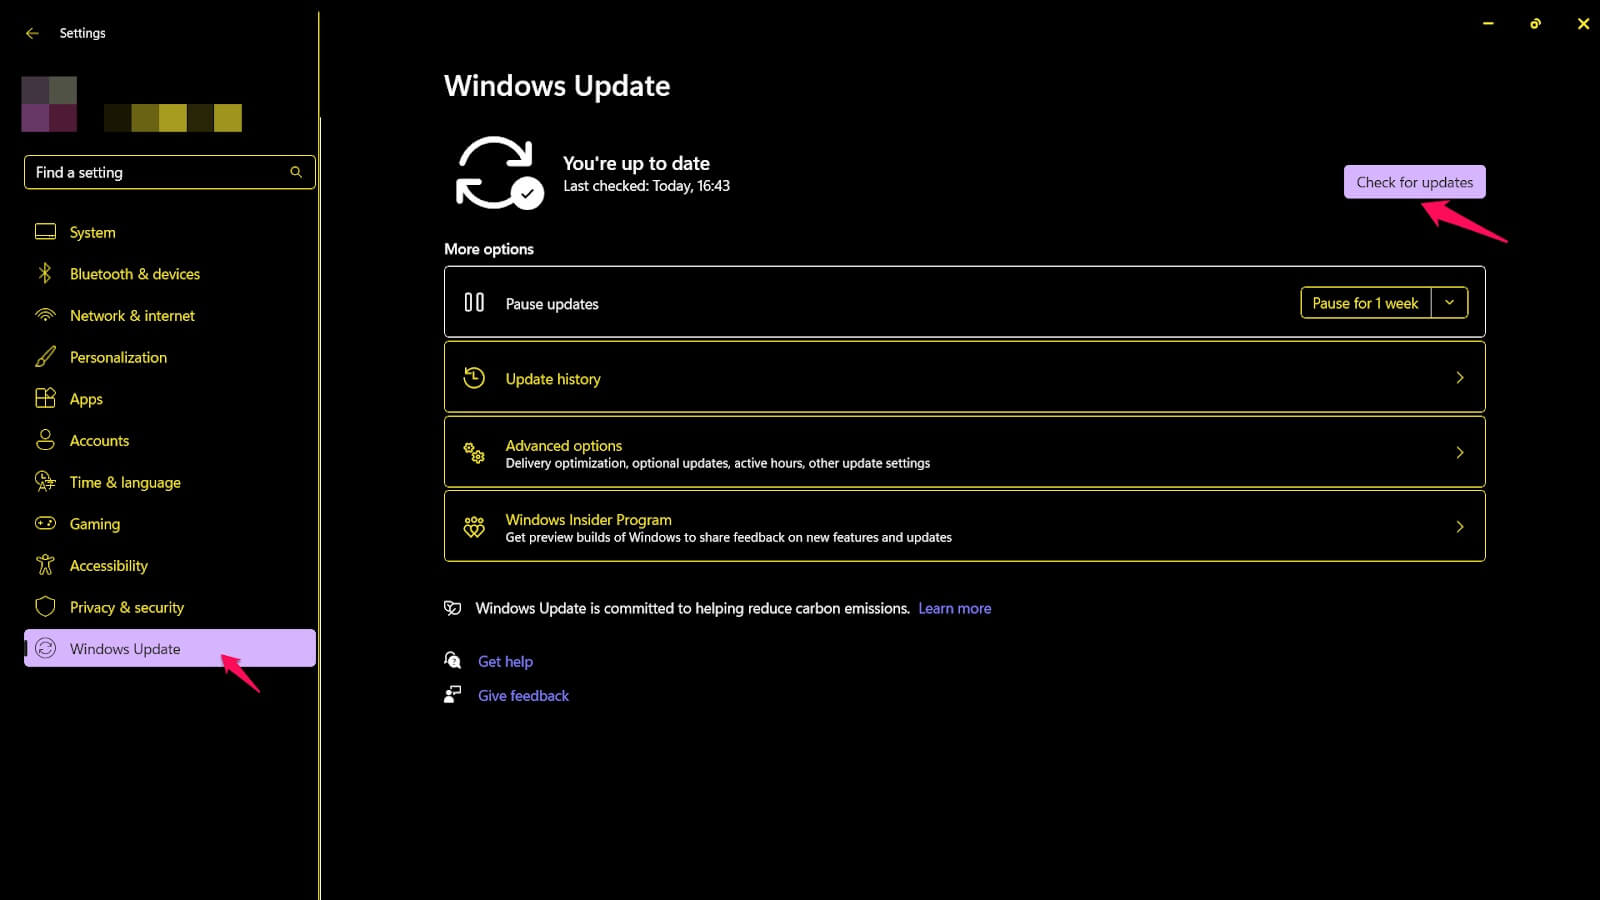Click the Accessibility icon in sidebar

(x=45, y=565)
